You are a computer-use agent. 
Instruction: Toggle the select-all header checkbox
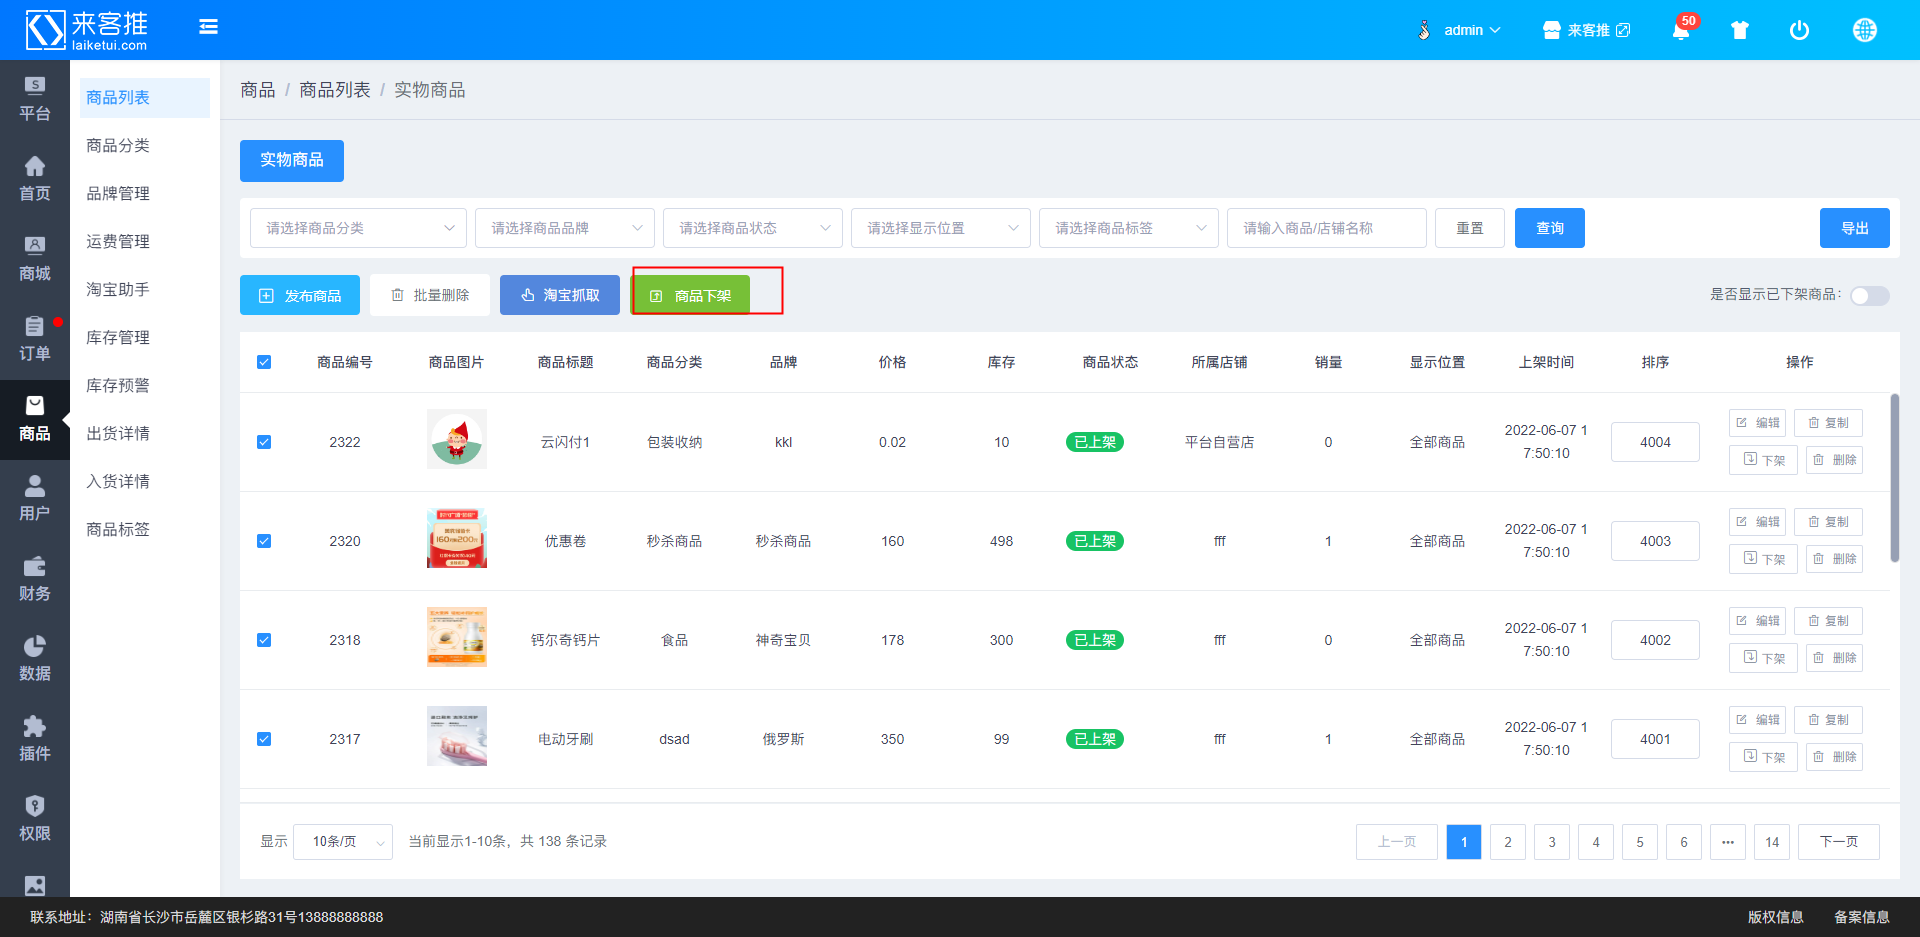(x=264, y=362)
